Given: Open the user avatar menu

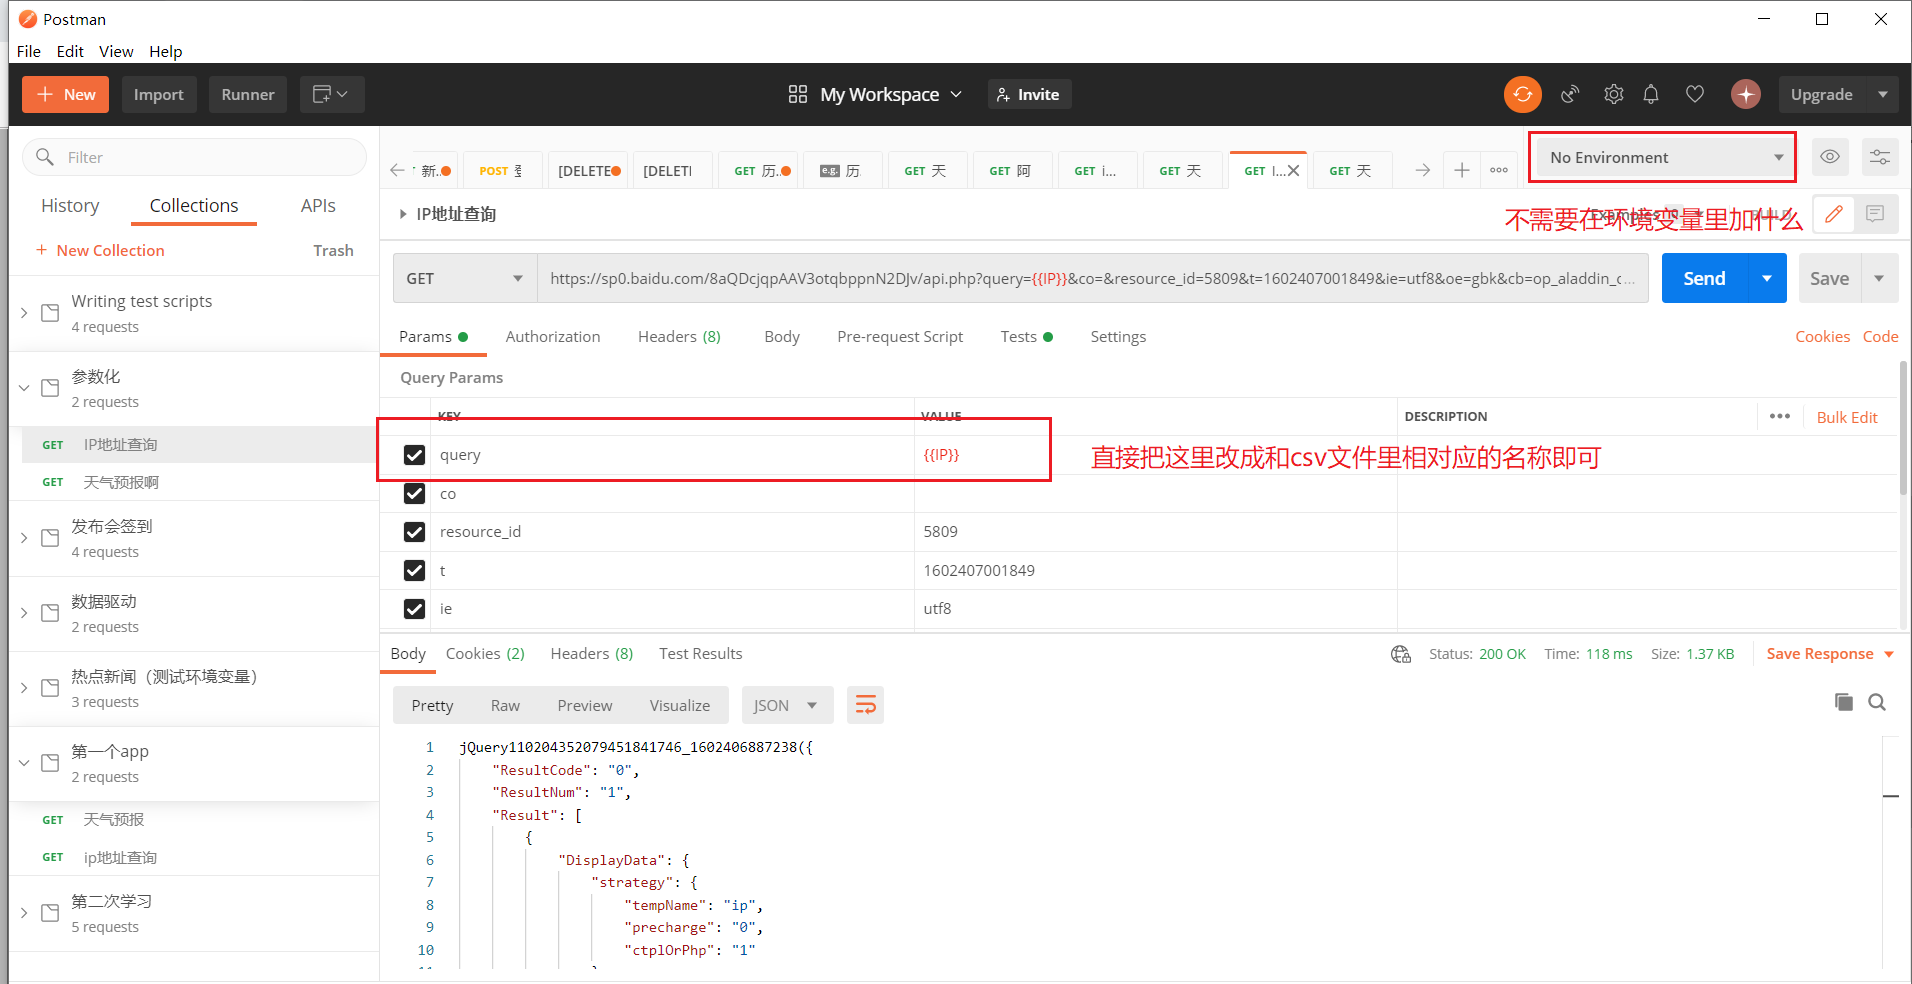Looking at the screenshot, I should (1746, 94).
